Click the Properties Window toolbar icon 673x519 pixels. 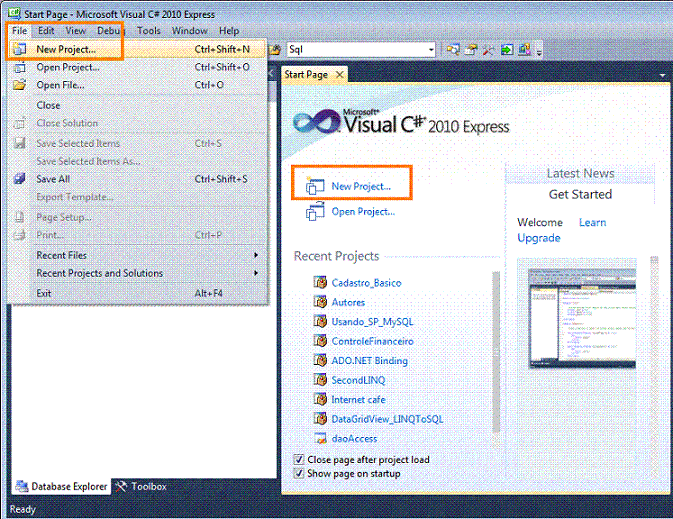(470, 50)
